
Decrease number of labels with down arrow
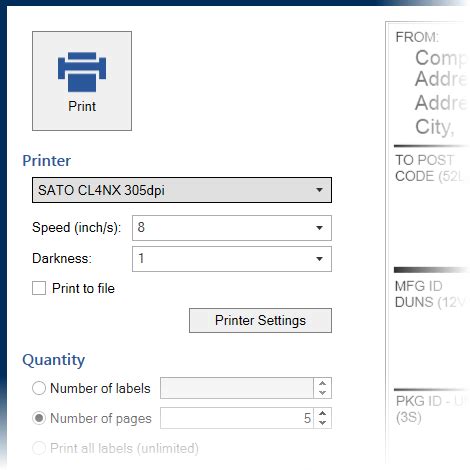[x=322, y=393]
